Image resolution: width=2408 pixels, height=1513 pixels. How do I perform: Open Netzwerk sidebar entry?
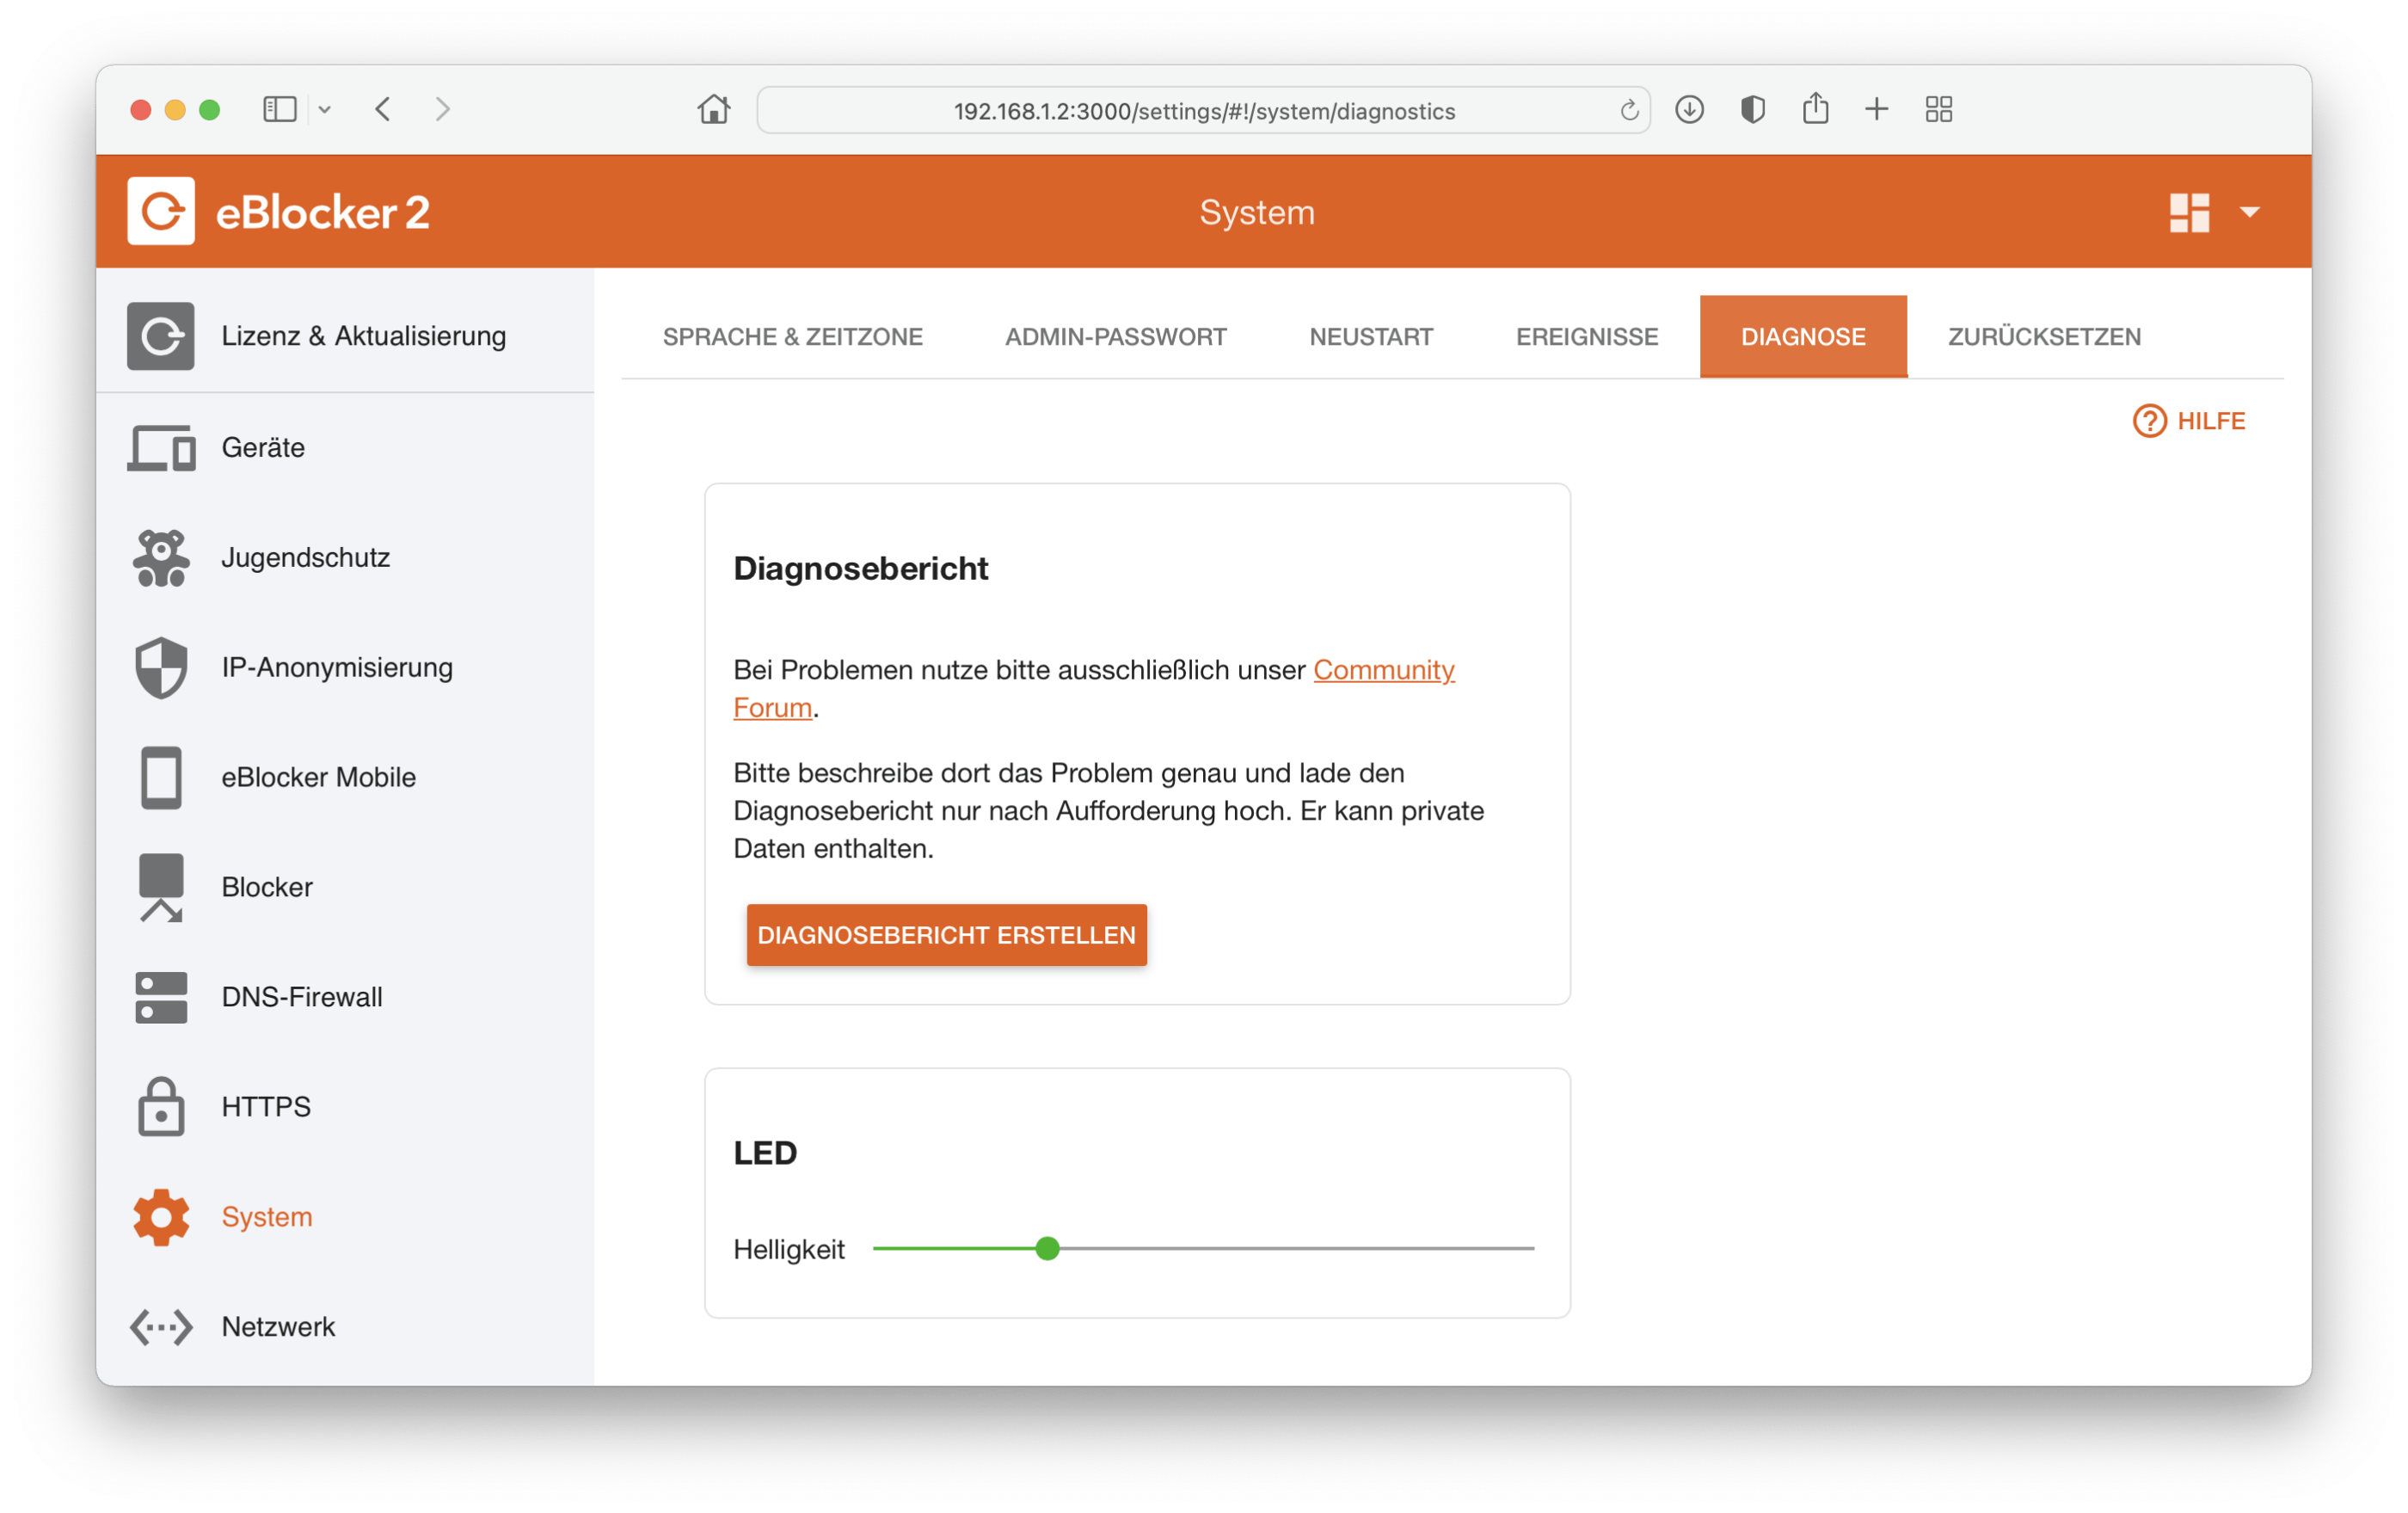[x=345, y=1326]
